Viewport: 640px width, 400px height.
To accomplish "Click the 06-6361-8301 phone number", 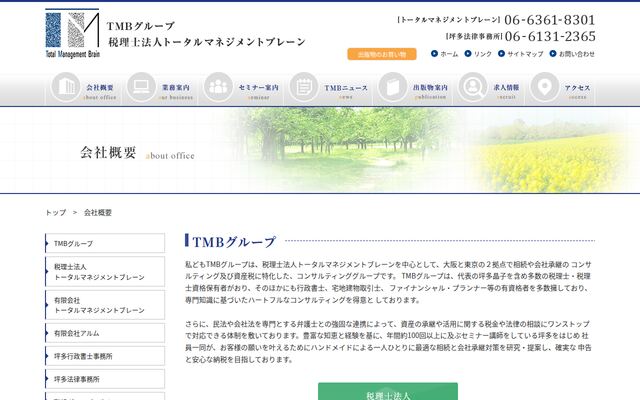I will 550,20.
